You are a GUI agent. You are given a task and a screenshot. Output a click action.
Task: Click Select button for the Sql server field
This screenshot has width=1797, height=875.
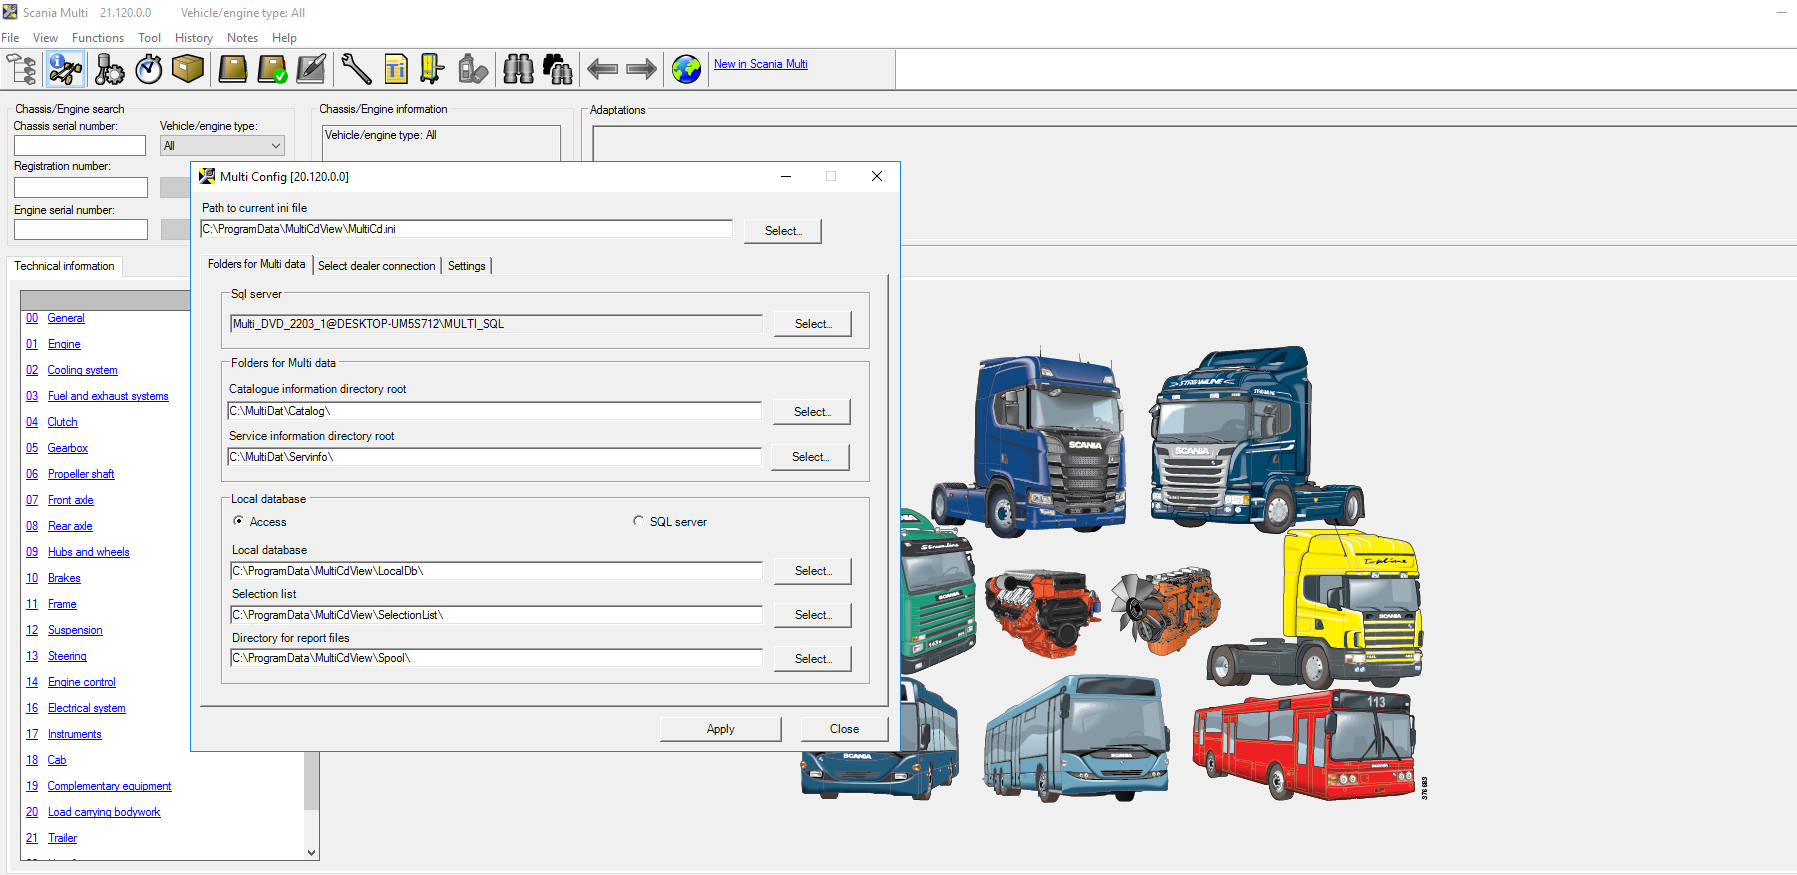[x=812, y=324]
